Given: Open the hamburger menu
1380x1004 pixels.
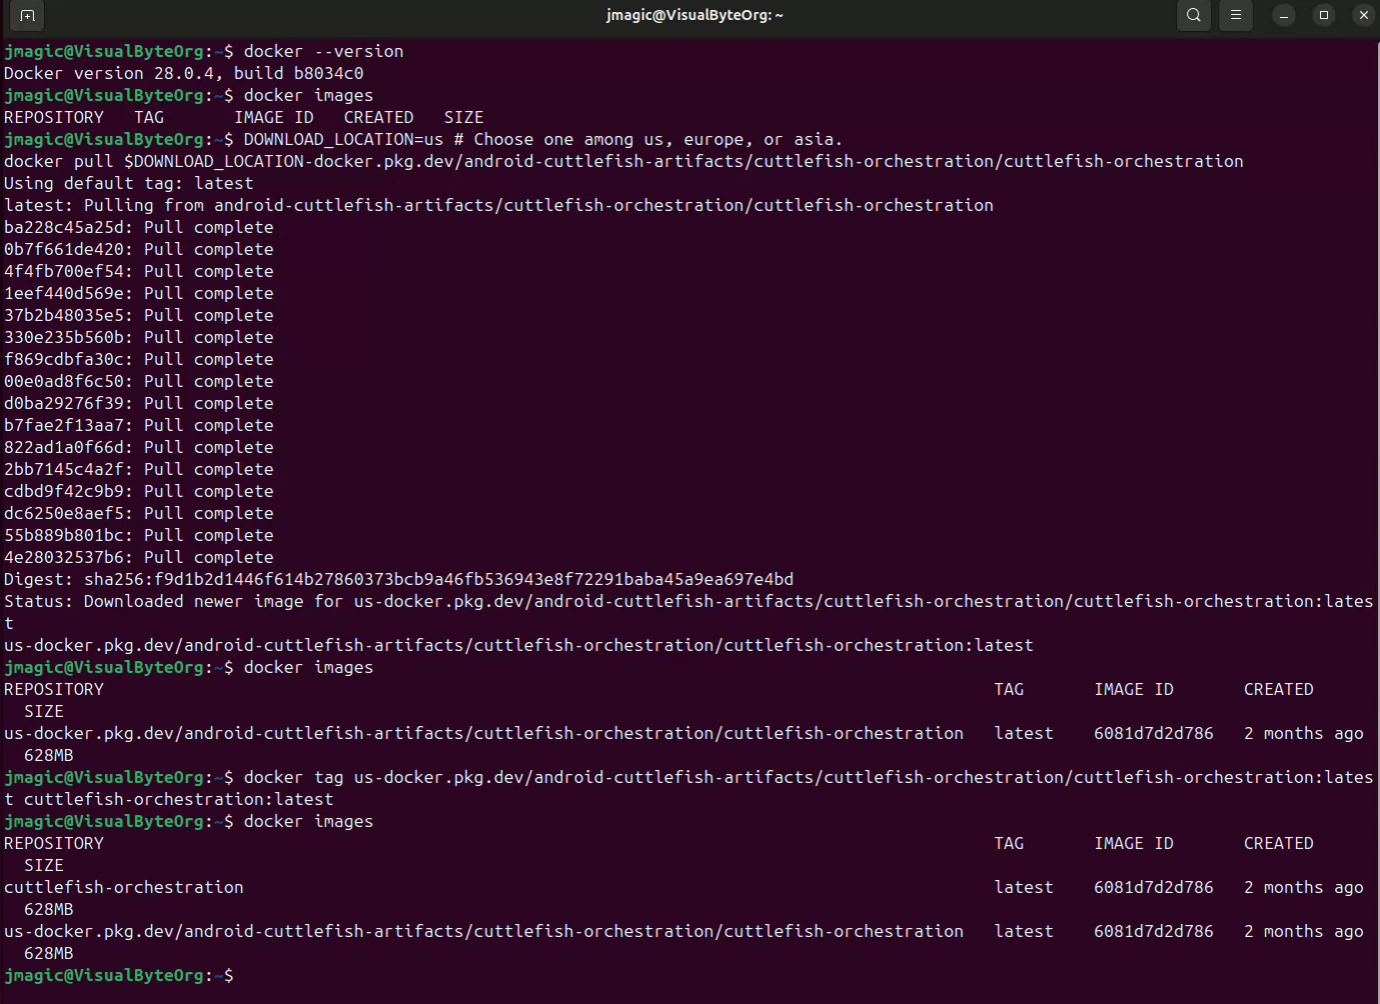Looking at the screenshot, I should pyautogui.click(x=1236, y=15).
